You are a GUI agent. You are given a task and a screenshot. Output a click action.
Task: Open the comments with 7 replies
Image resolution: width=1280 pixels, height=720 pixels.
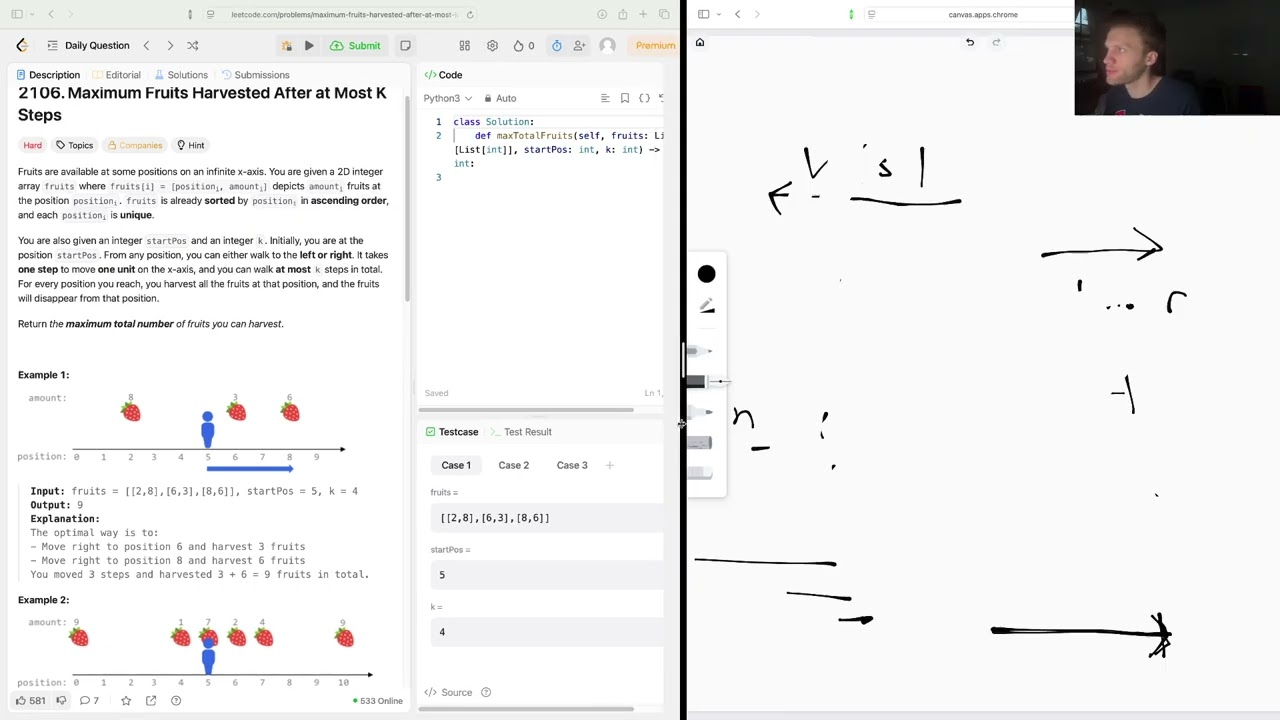point(89,700)
